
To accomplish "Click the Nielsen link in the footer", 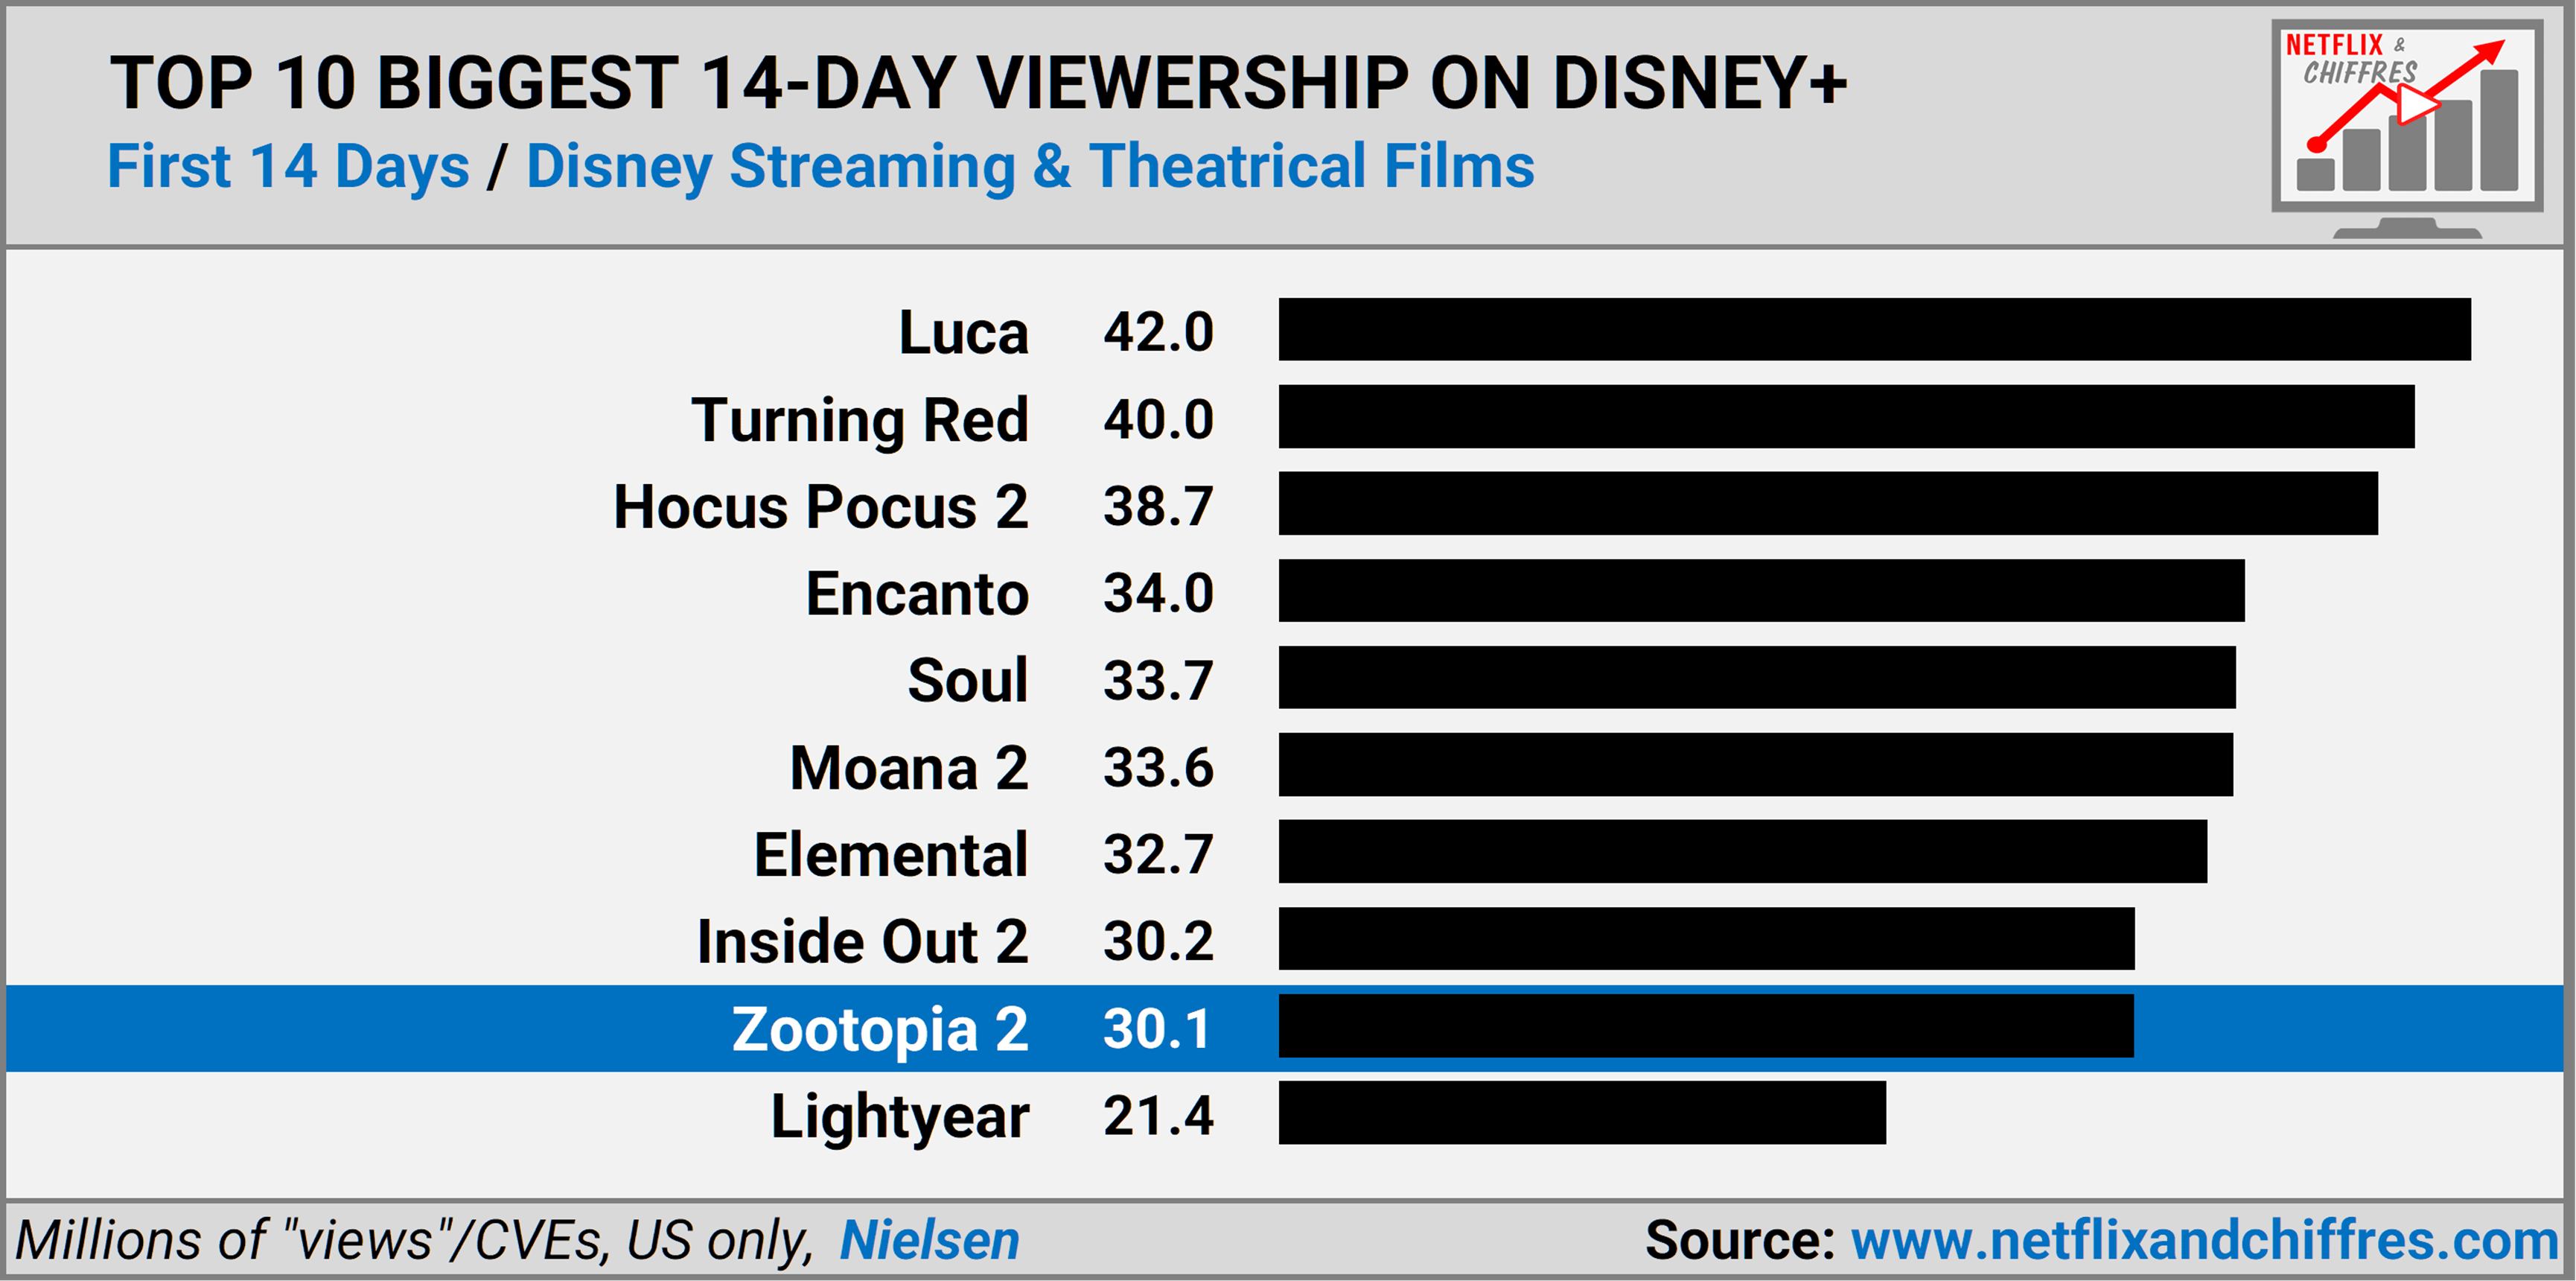I will pos(928,1241).
